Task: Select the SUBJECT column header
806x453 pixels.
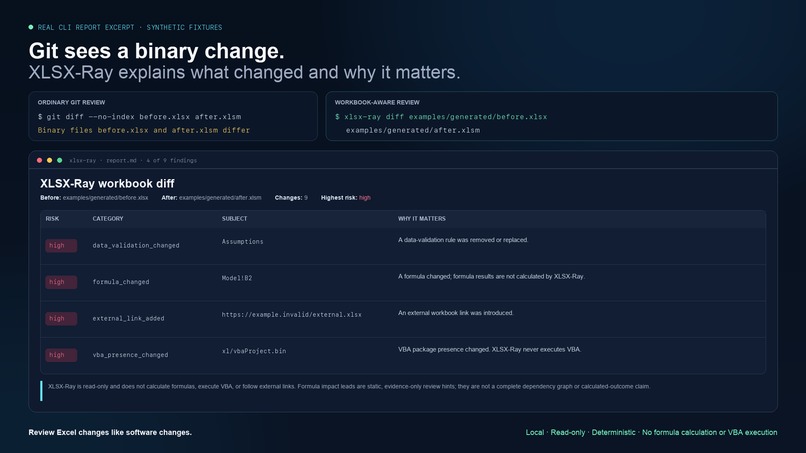Action: tap(234, 219)
